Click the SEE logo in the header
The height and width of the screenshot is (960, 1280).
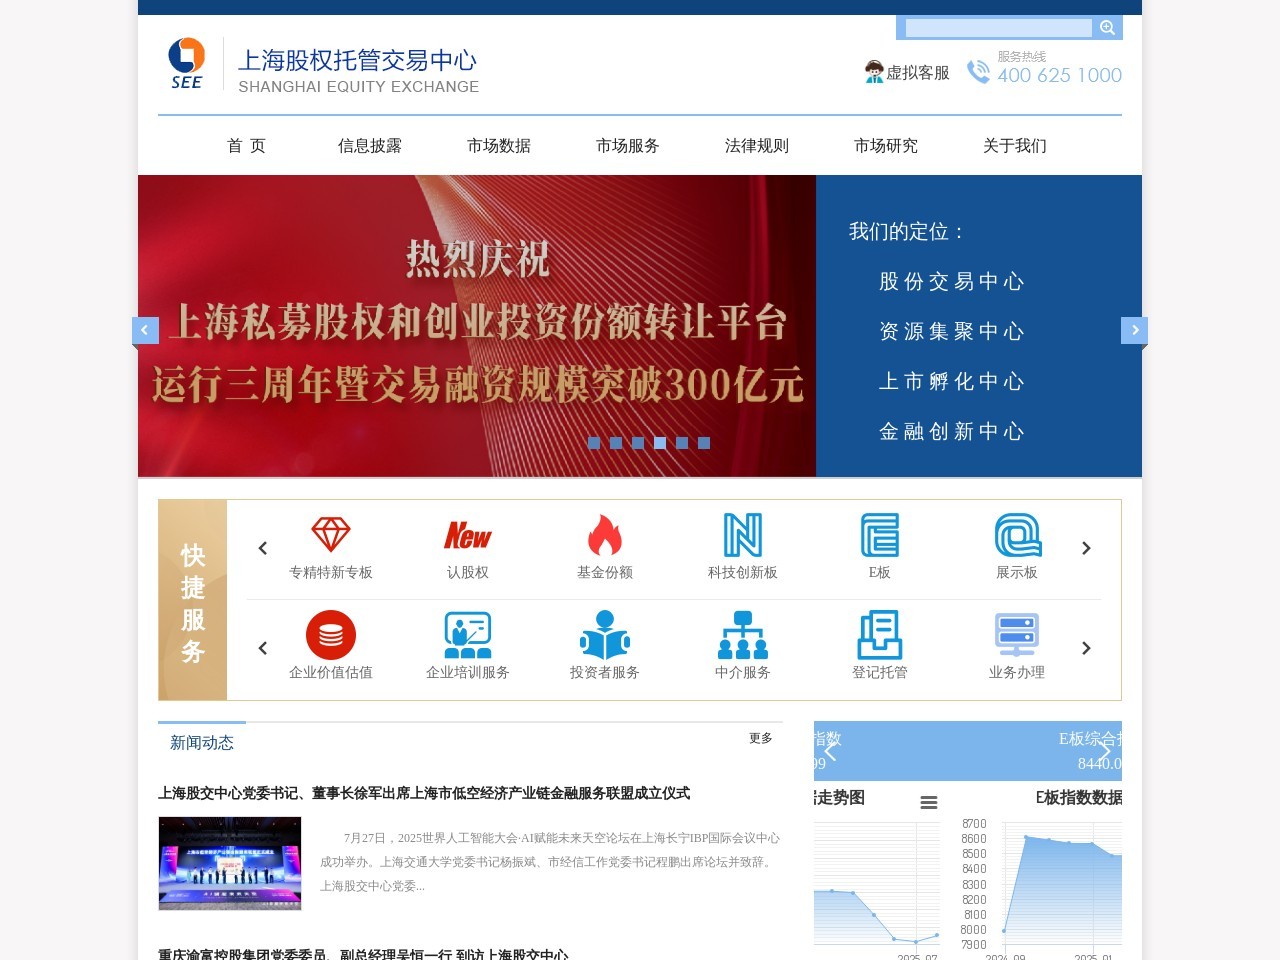click(187, 64)
